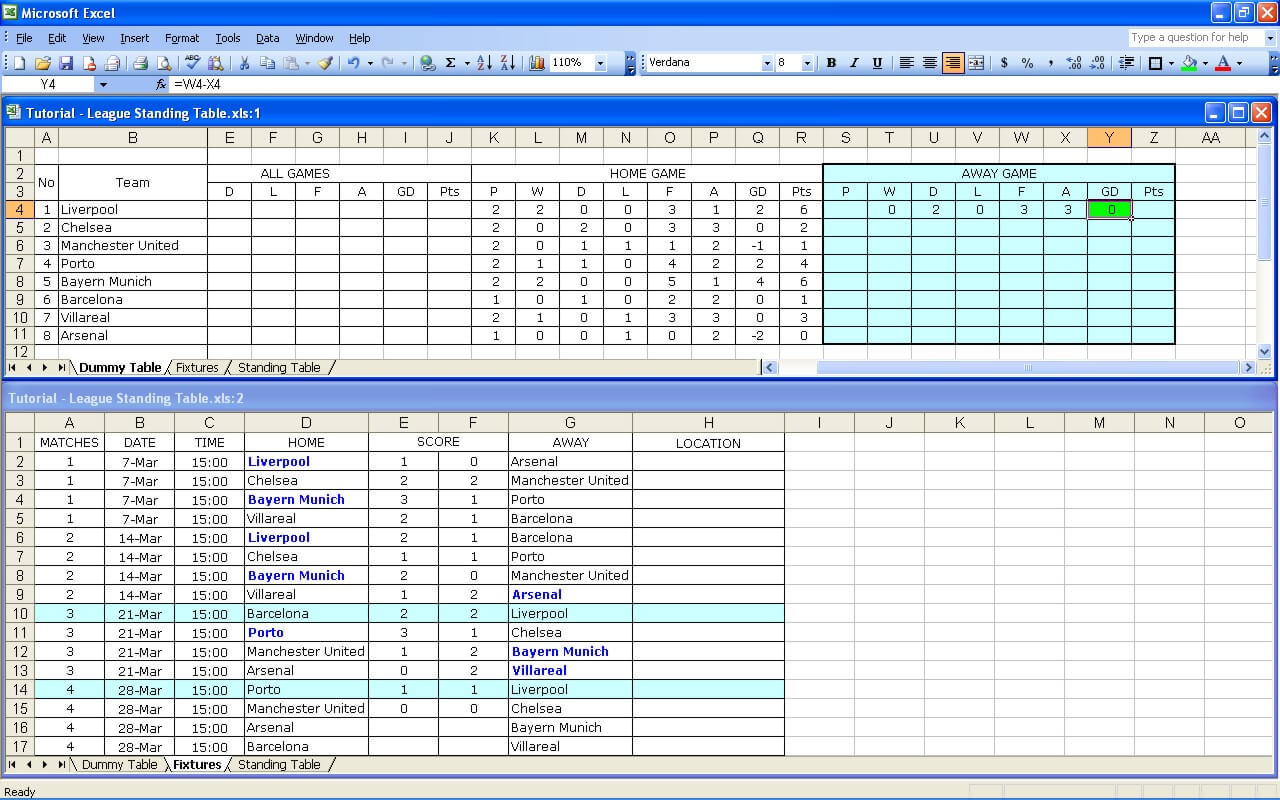
Task: Increase decimal places
Action: [1074, 63]
